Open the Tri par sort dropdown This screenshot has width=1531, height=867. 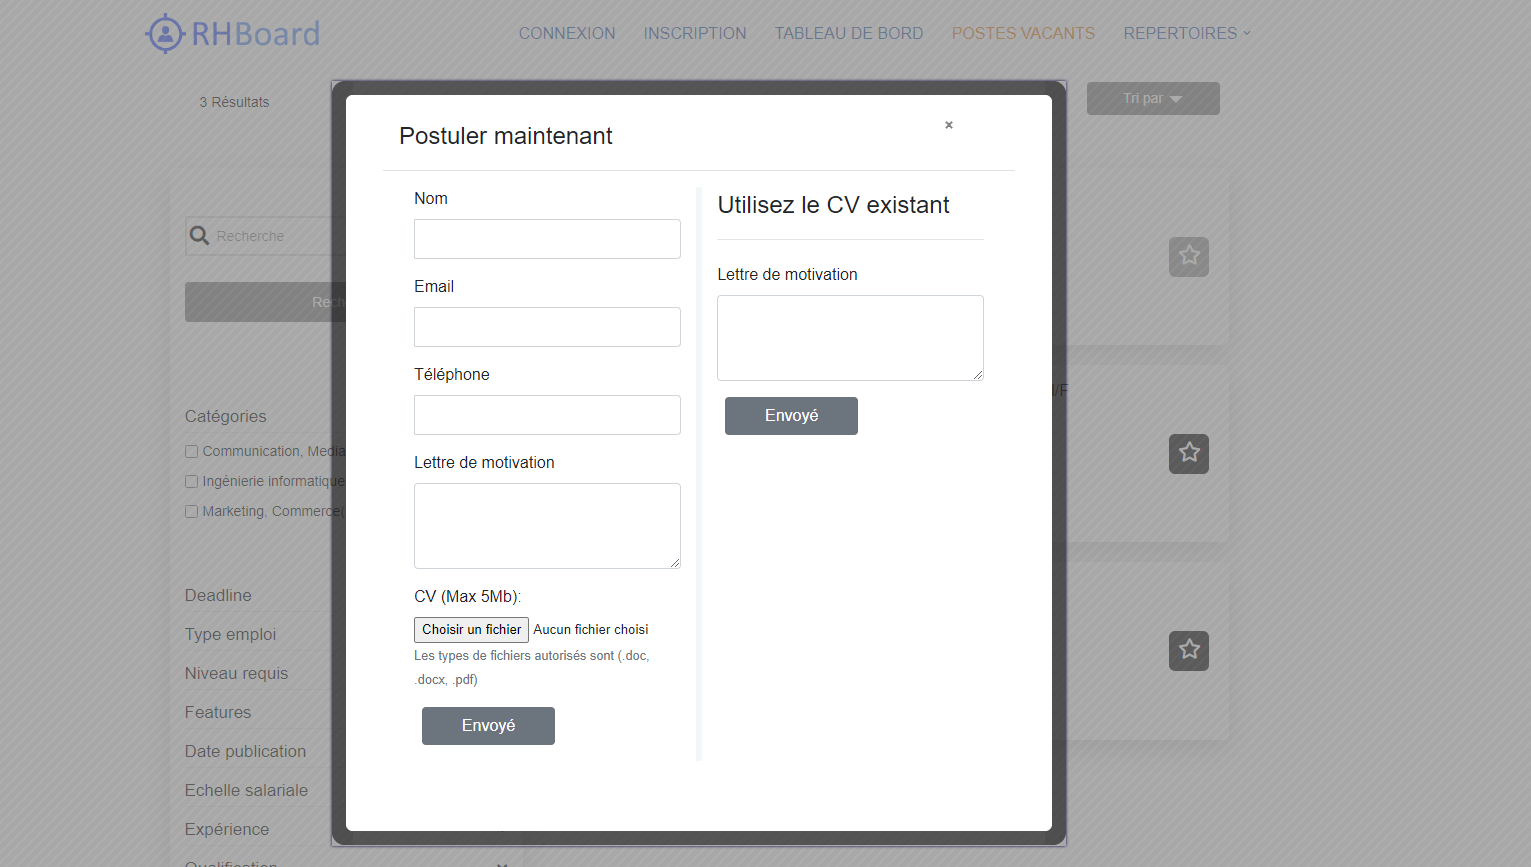(x=1152, y=99)
